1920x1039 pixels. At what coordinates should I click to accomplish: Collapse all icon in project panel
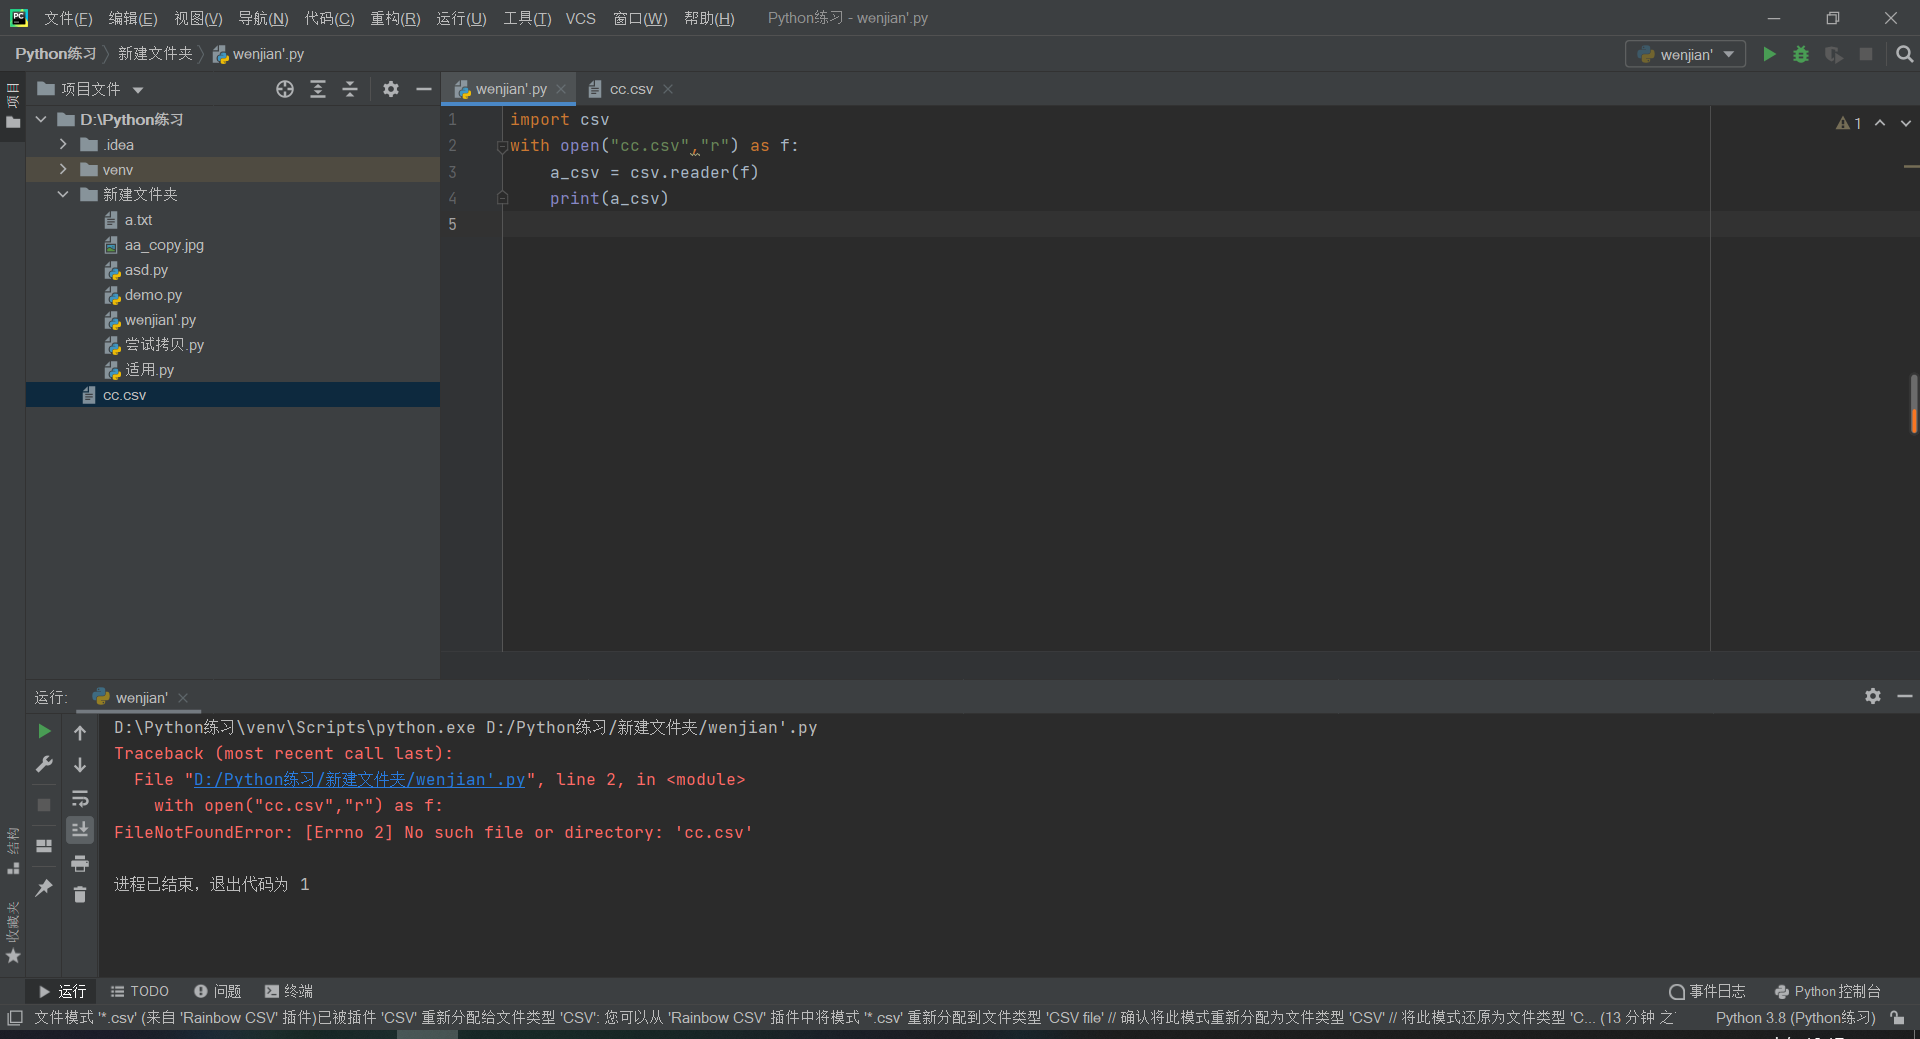[x=350, y=89]
